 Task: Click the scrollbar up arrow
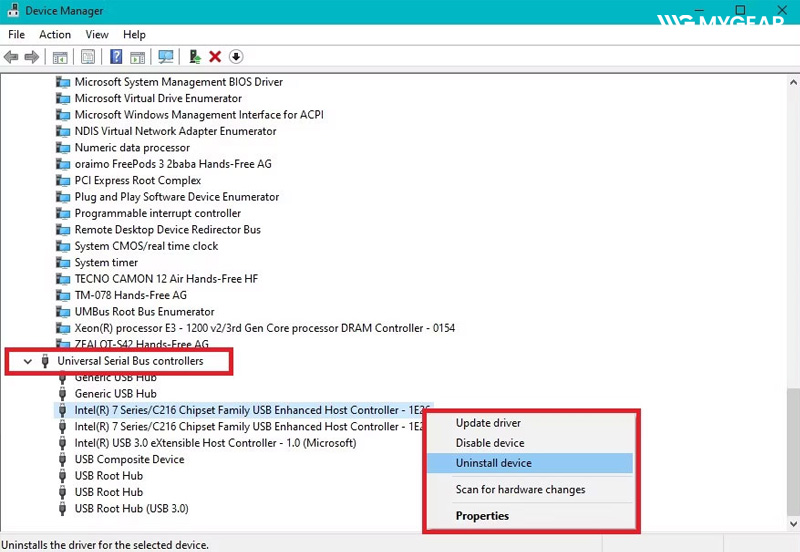(793, 82)
